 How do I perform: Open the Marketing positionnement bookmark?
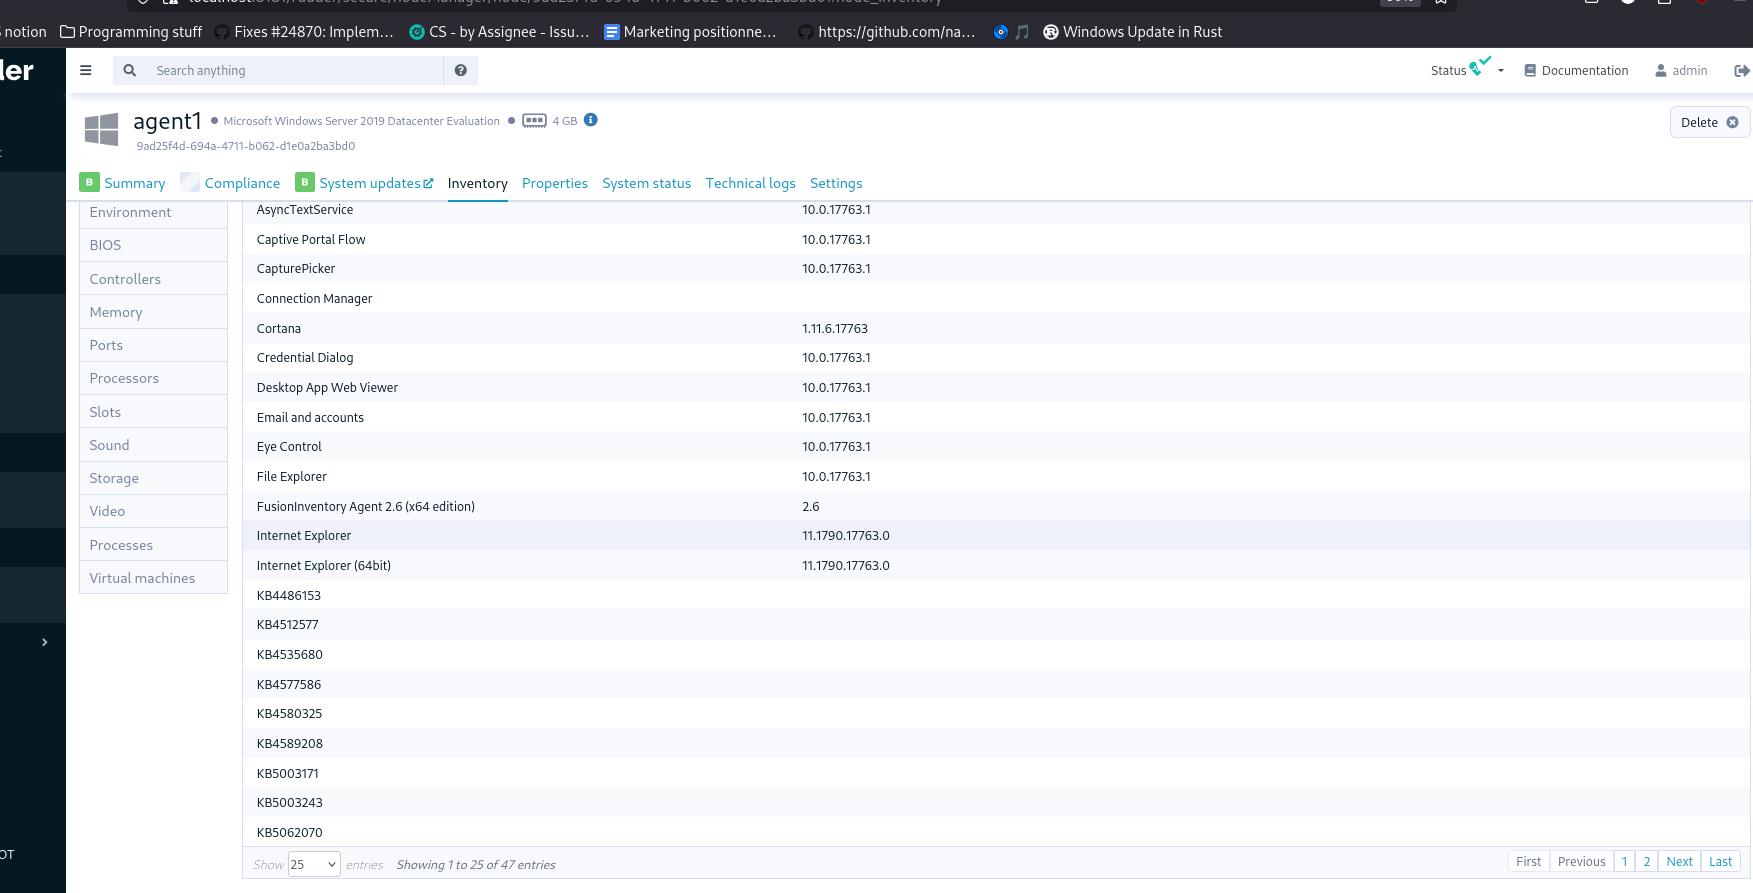coord(690,32)
